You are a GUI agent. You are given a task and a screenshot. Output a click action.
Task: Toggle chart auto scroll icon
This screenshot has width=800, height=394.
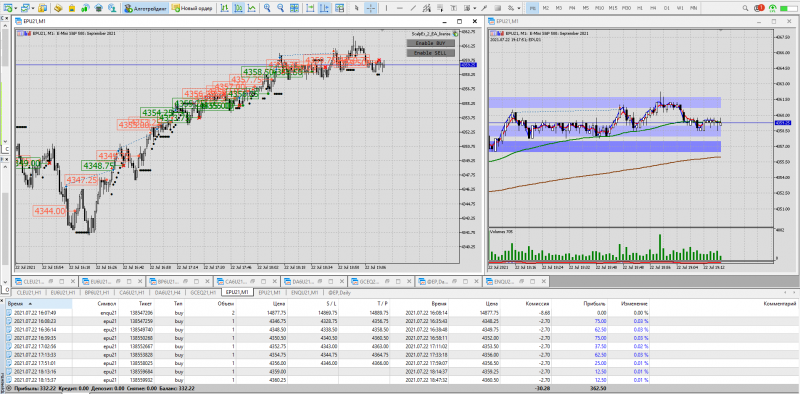tap(311, 8)
